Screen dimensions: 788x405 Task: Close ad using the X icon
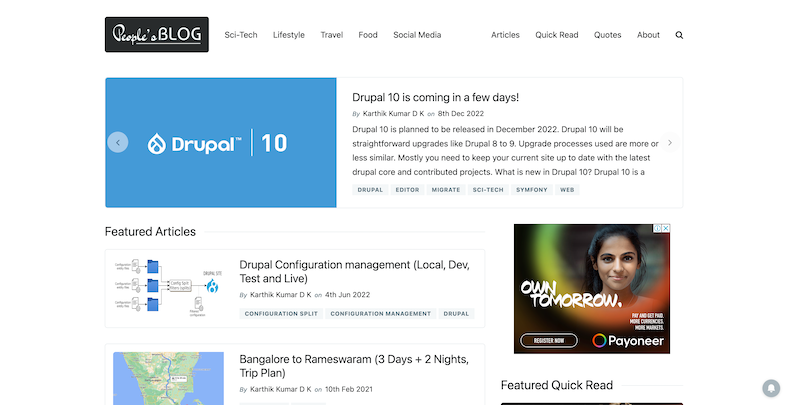(666, 228)
